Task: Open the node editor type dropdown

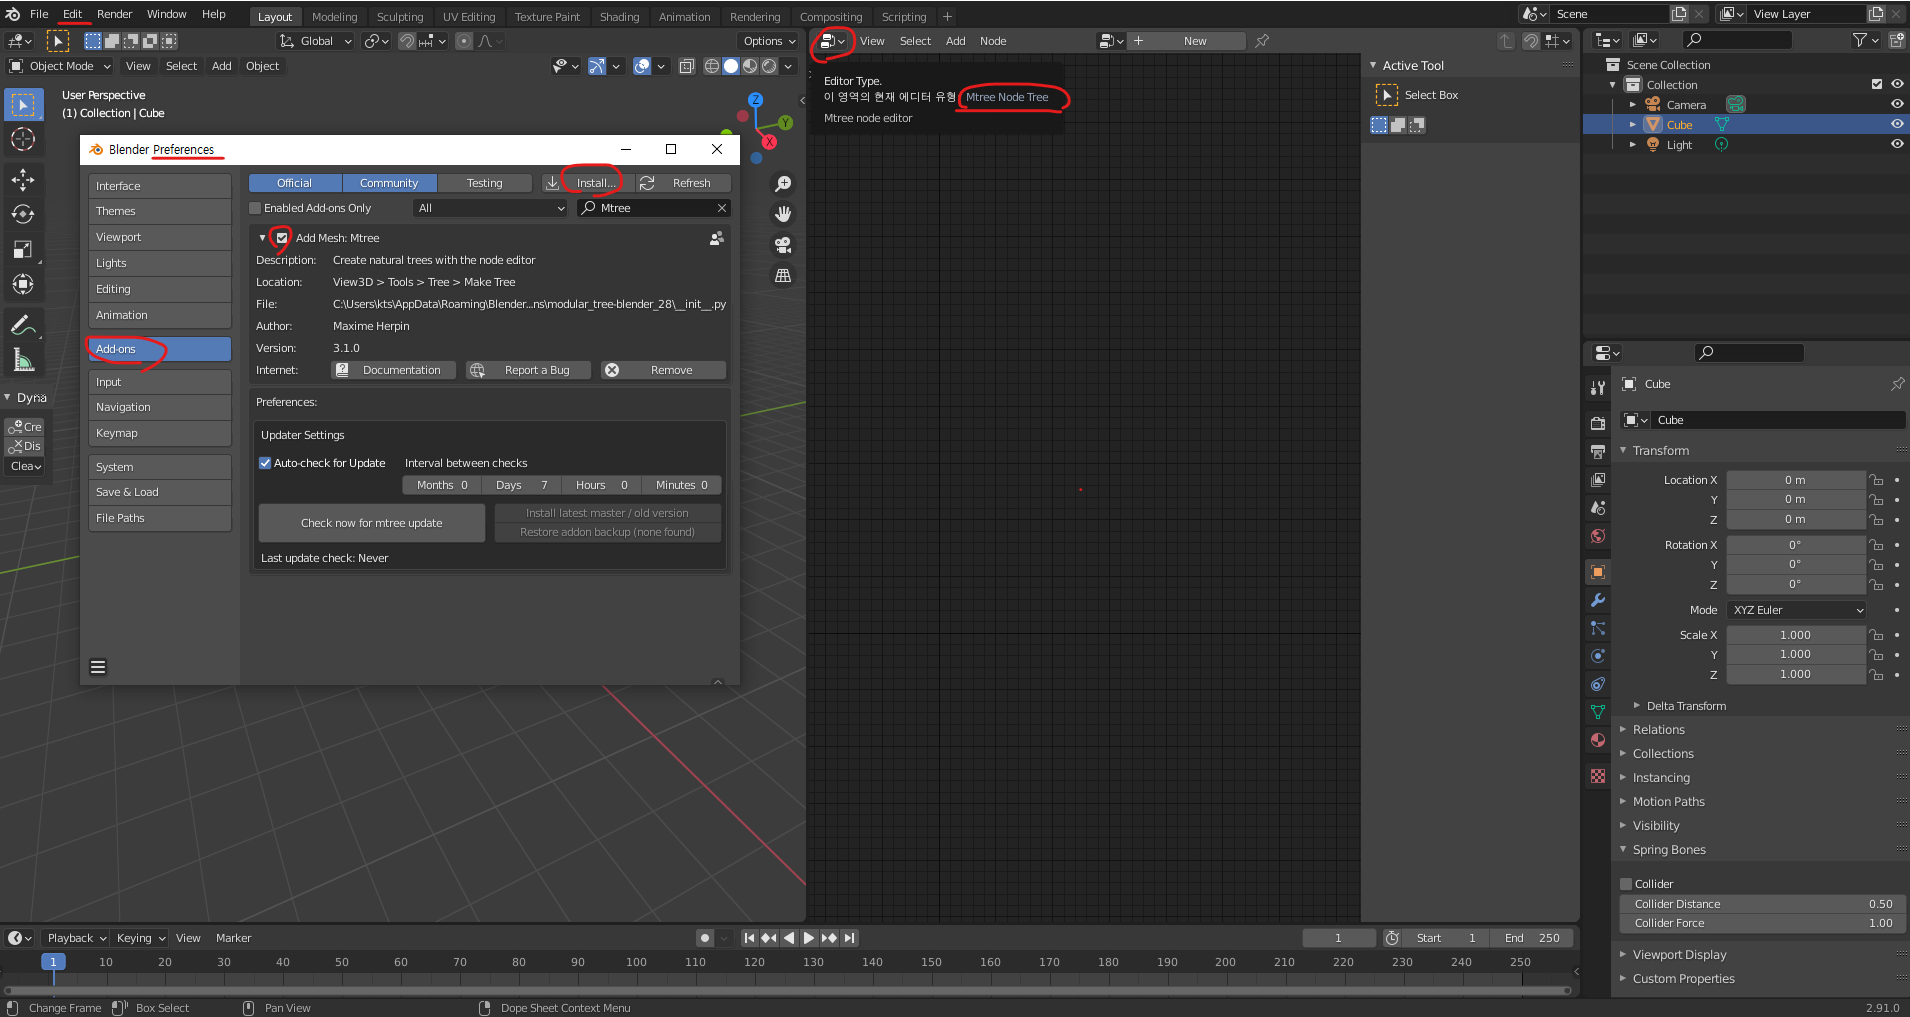Action: 832,41
